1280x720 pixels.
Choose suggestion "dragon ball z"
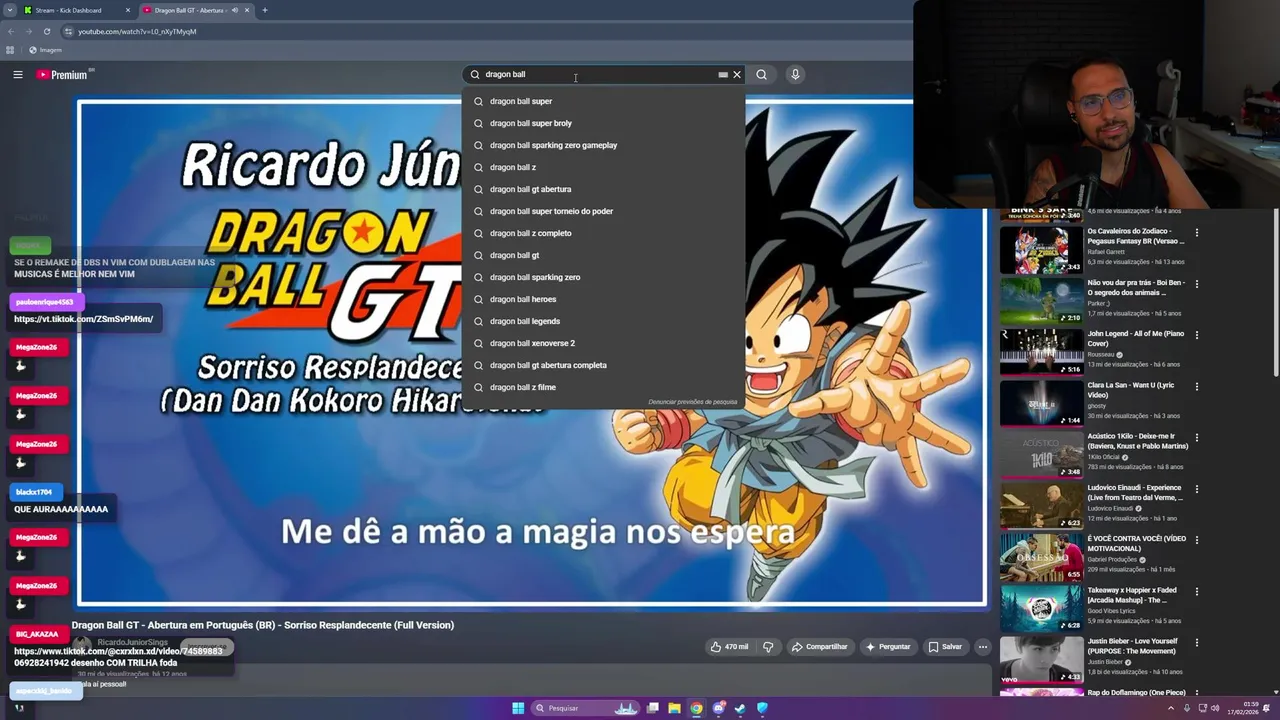[x=603, y=167]
